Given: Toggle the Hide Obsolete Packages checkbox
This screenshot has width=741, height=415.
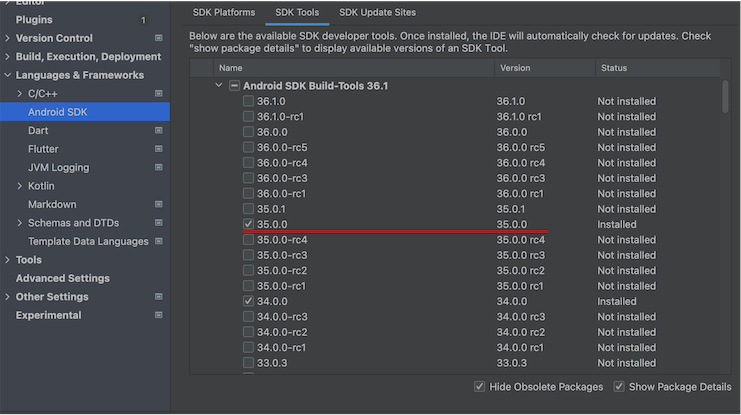Looking at the screenshot, I should [480, 387].
